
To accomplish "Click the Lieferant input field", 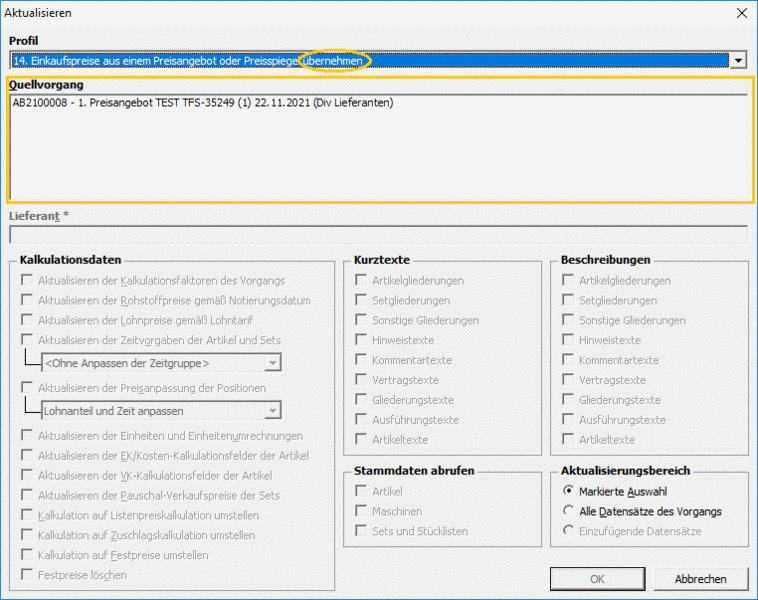I will click(379, 235).
